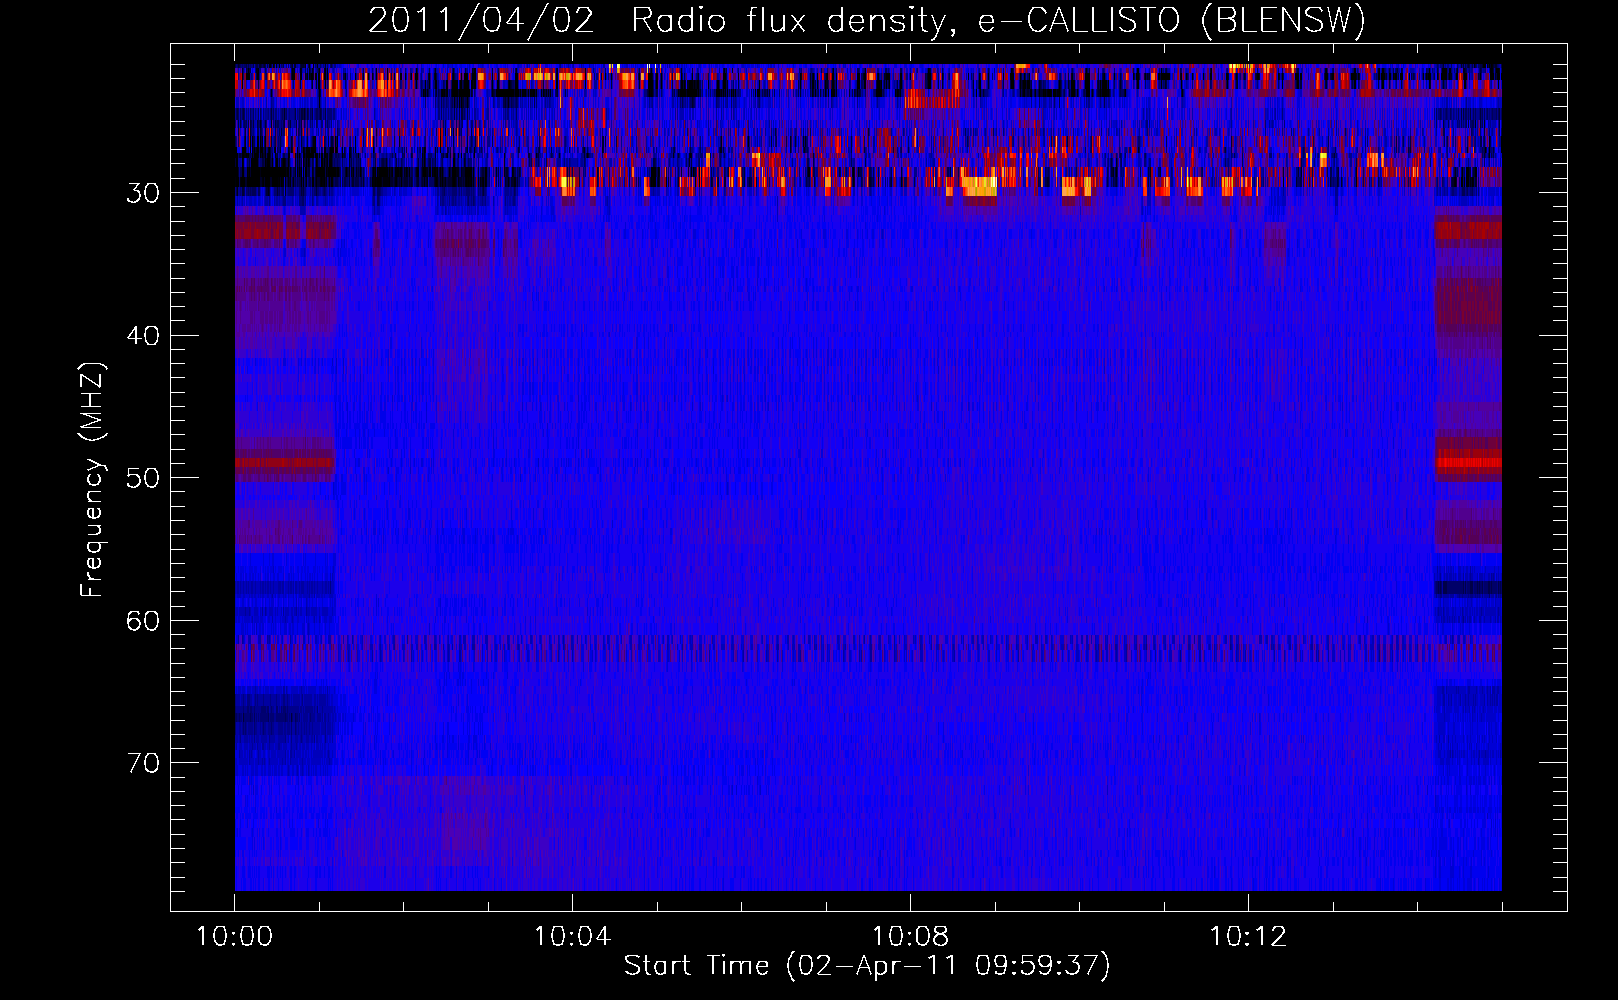Click the 40 frequency tick label

(x=143, y=336)
